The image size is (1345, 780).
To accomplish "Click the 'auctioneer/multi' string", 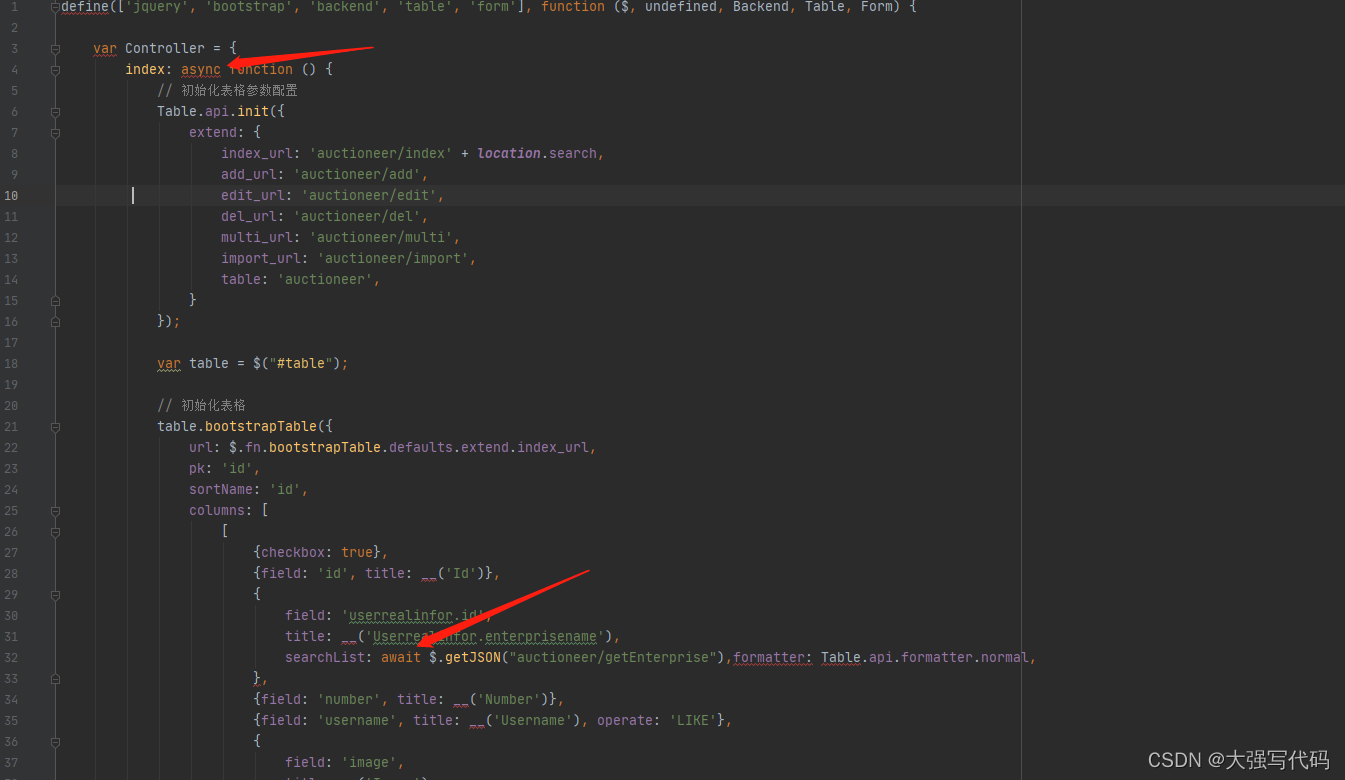I will pos(381,237).
